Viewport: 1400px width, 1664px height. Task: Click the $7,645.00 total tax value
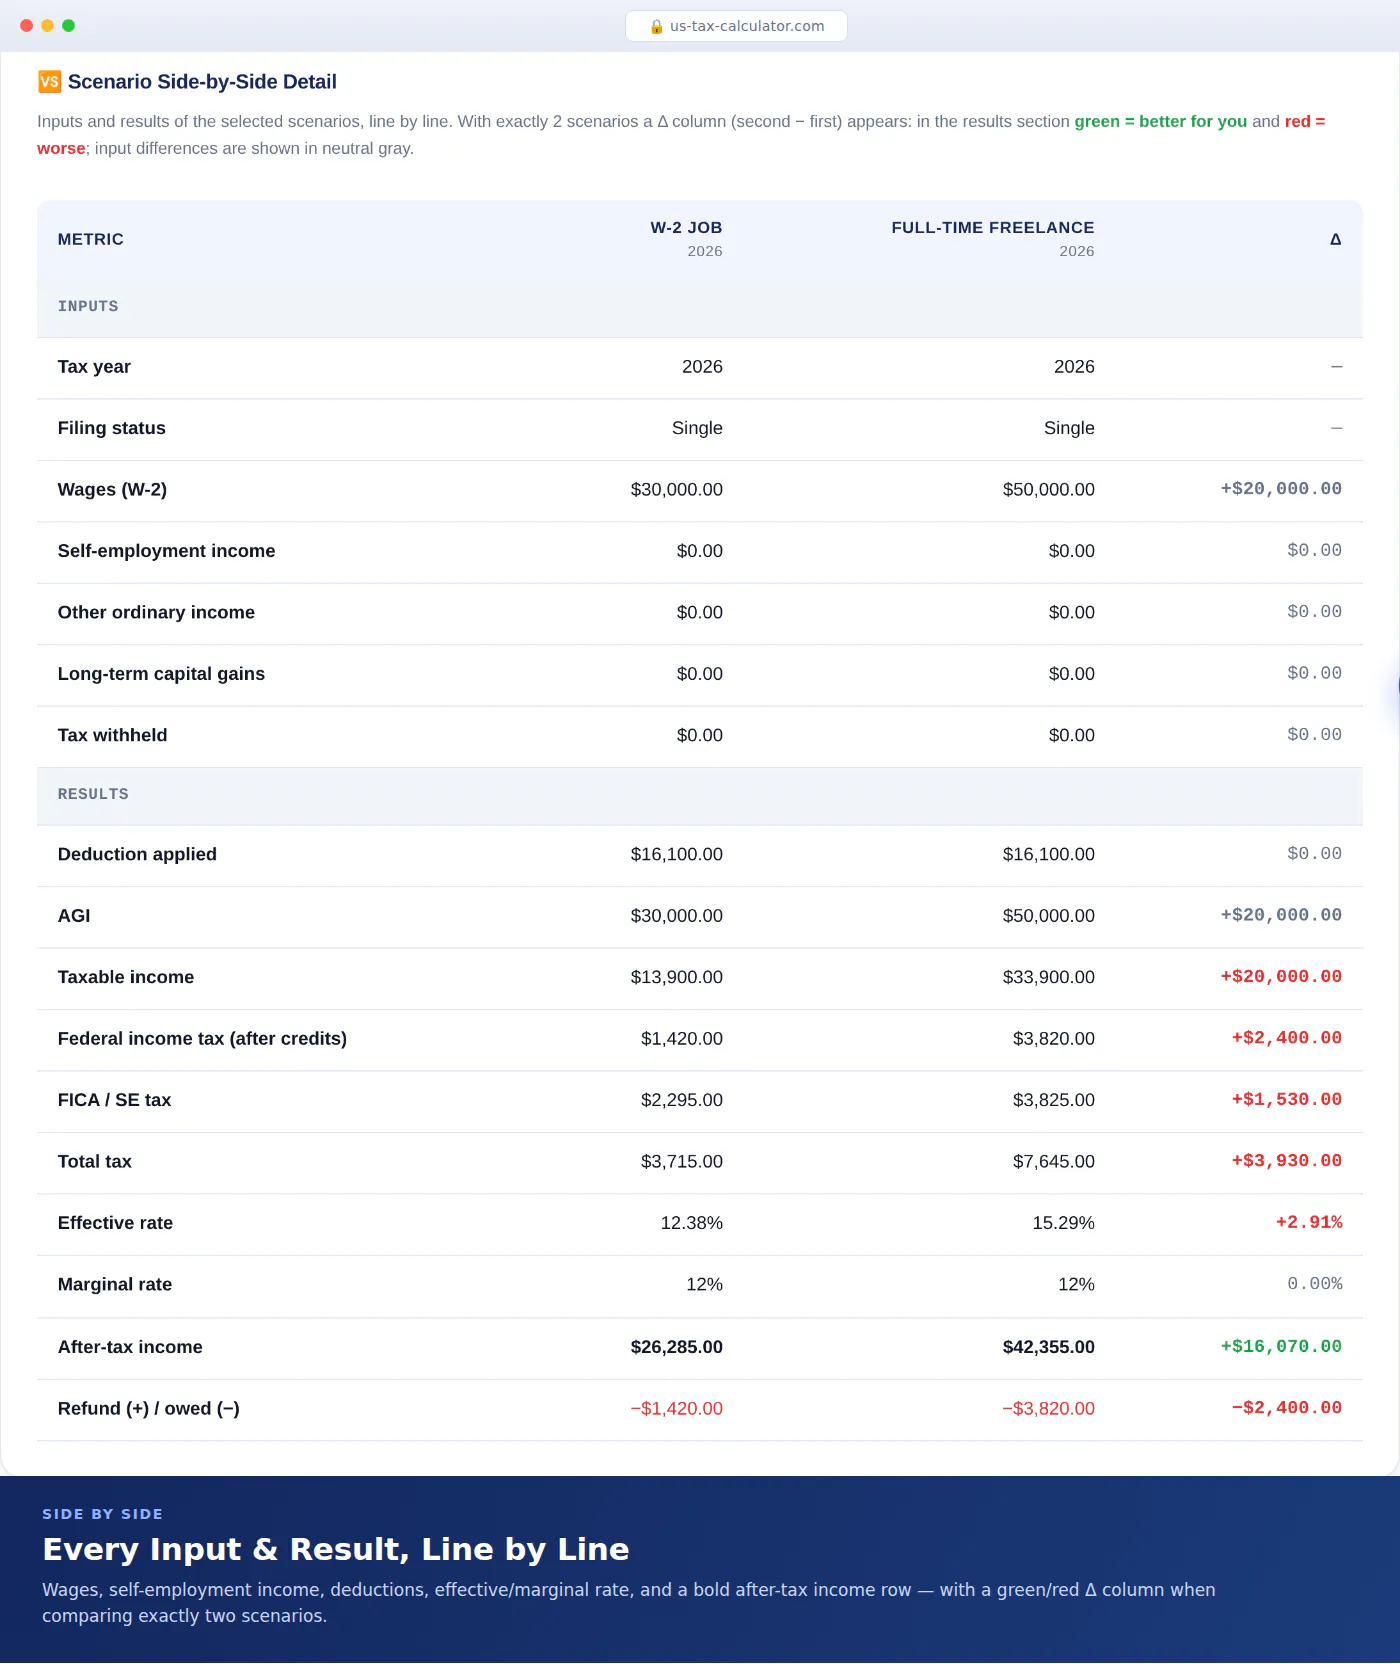point(1053,1161)
